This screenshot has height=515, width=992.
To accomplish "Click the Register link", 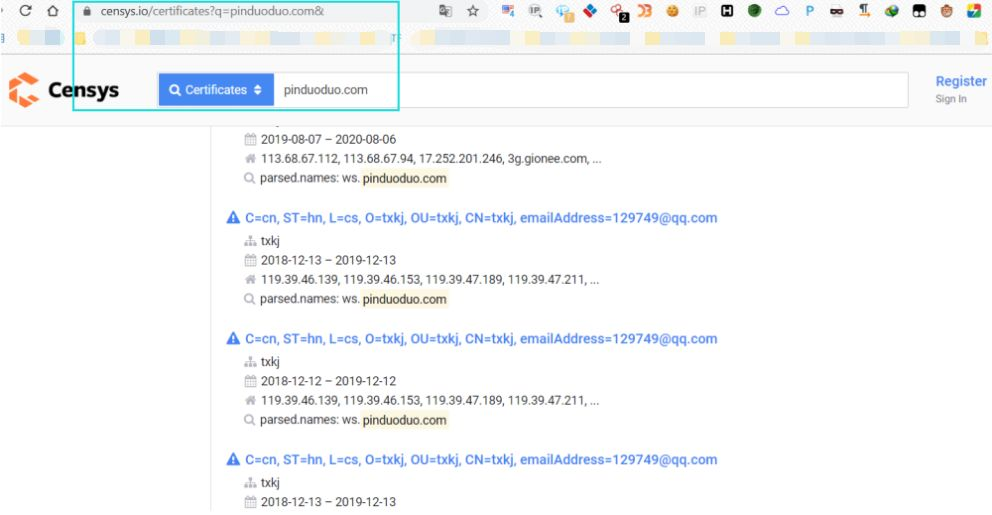I will coord(960,81).
